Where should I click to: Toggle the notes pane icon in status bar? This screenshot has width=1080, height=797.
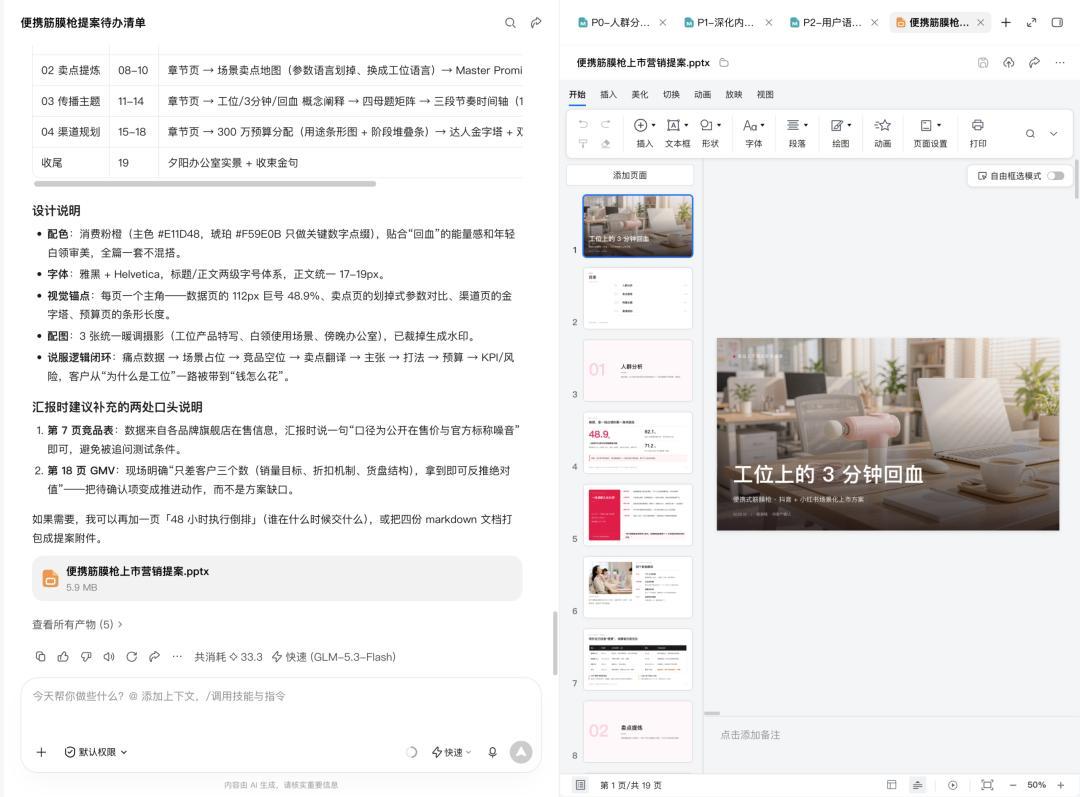[917, 785]
